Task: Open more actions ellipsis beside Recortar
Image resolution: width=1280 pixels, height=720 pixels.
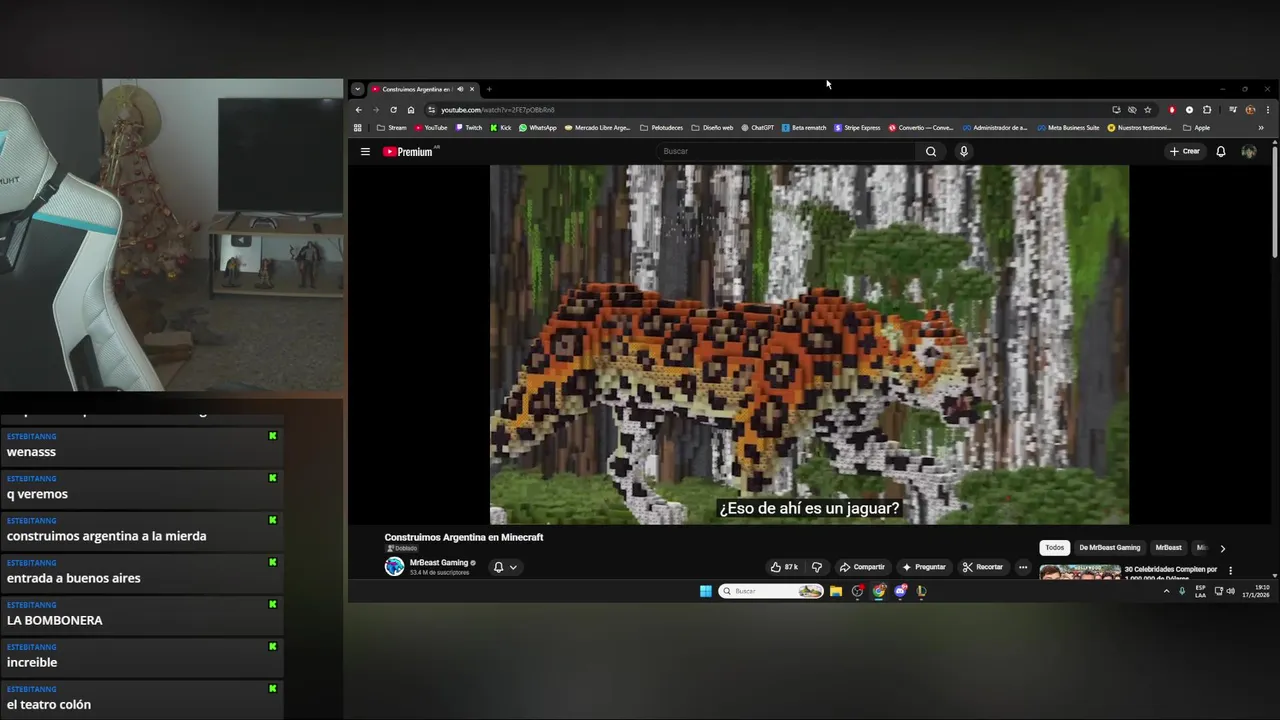Action: (1023, 567)
